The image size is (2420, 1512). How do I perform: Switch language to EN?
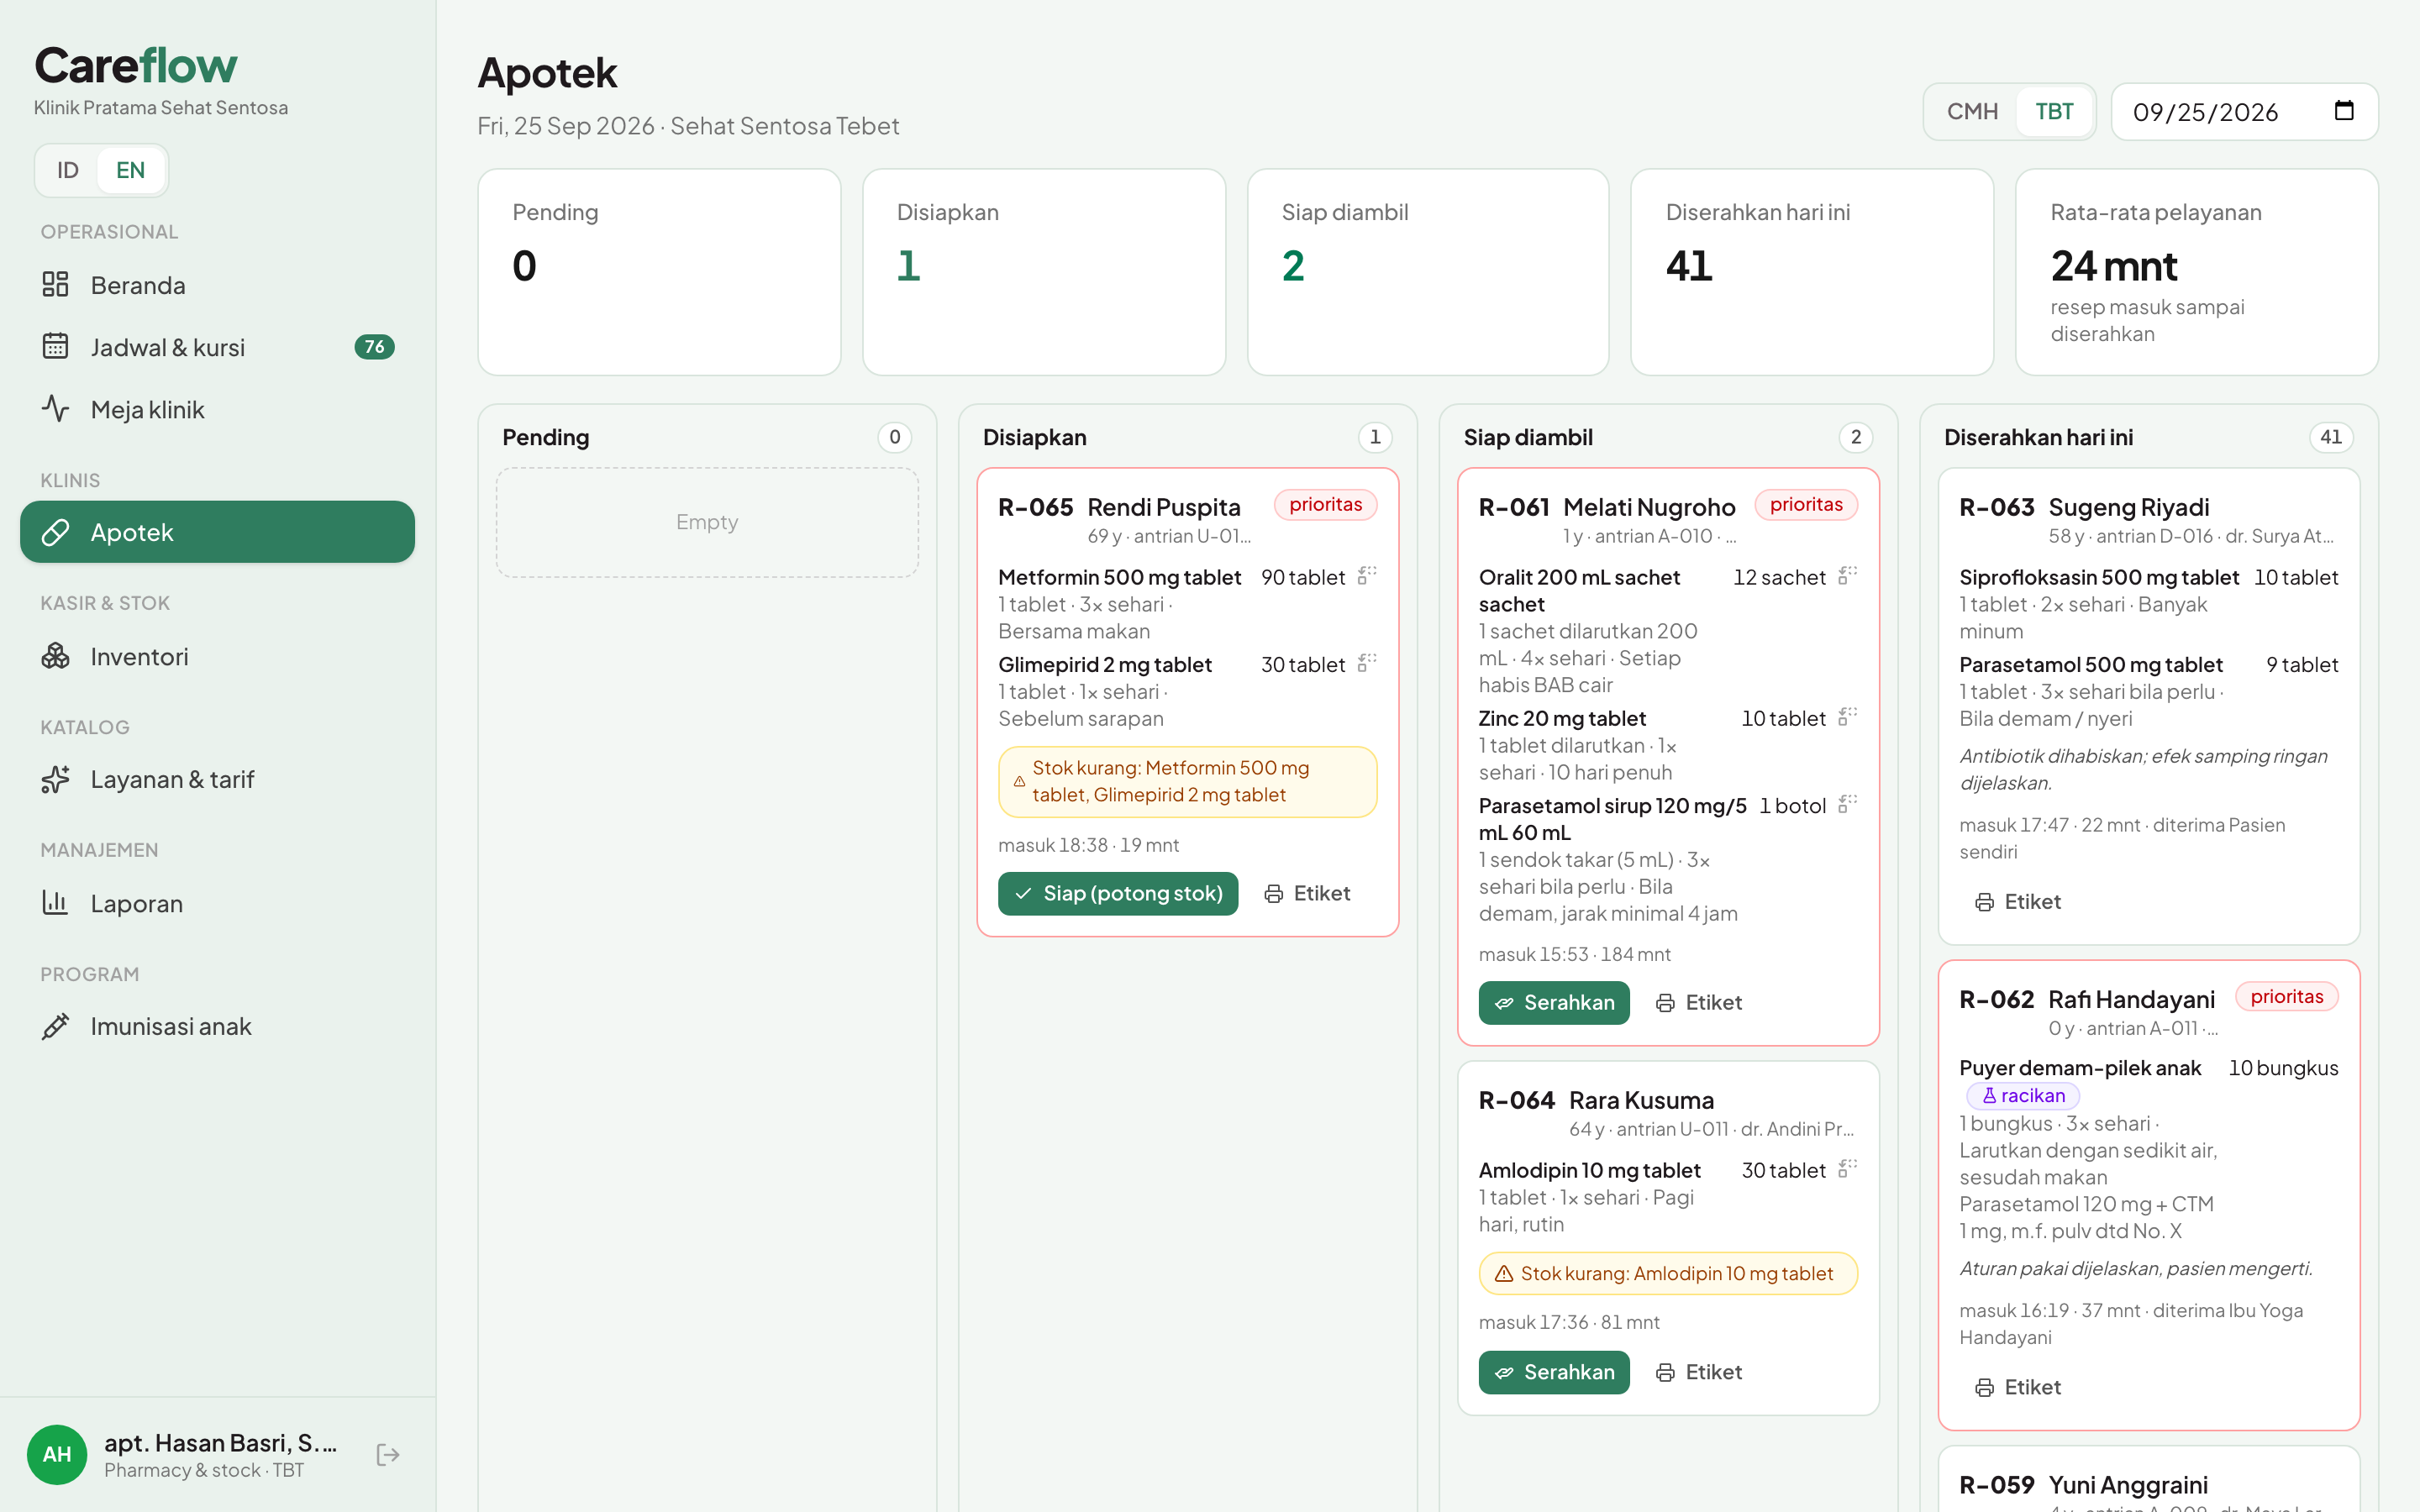coord(130,170)
